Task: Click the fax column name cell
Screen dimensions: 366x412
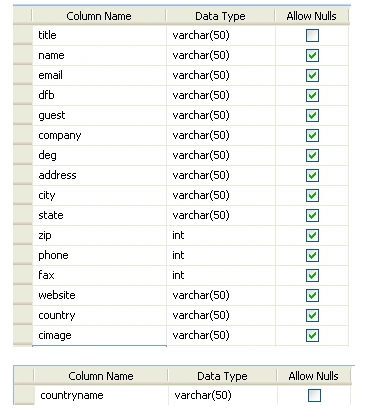Action: (x=99, y=275)
